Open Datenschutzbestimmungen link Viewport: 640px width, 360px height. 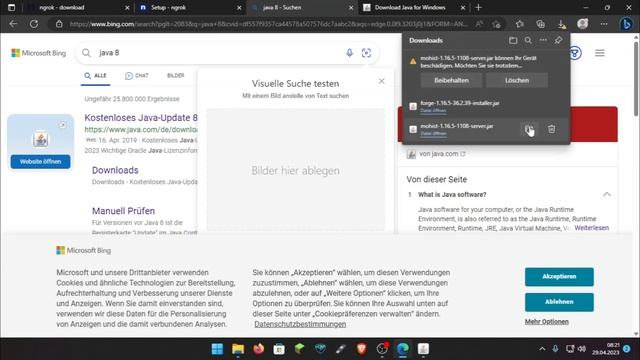click(x=300, y=324)
